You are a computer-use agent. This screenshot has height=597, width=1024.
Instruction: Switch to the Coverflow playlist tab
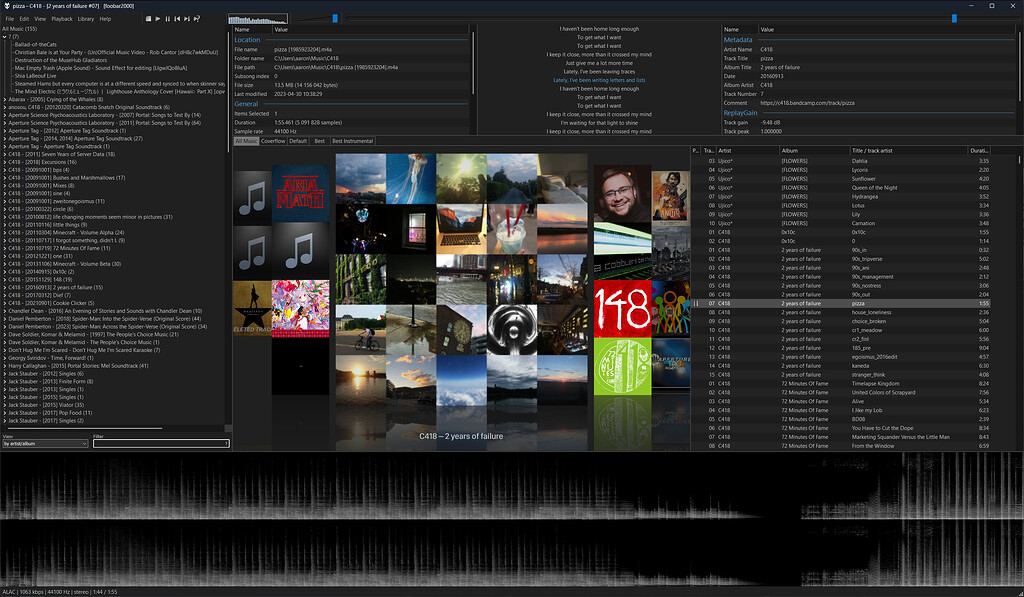273,141
